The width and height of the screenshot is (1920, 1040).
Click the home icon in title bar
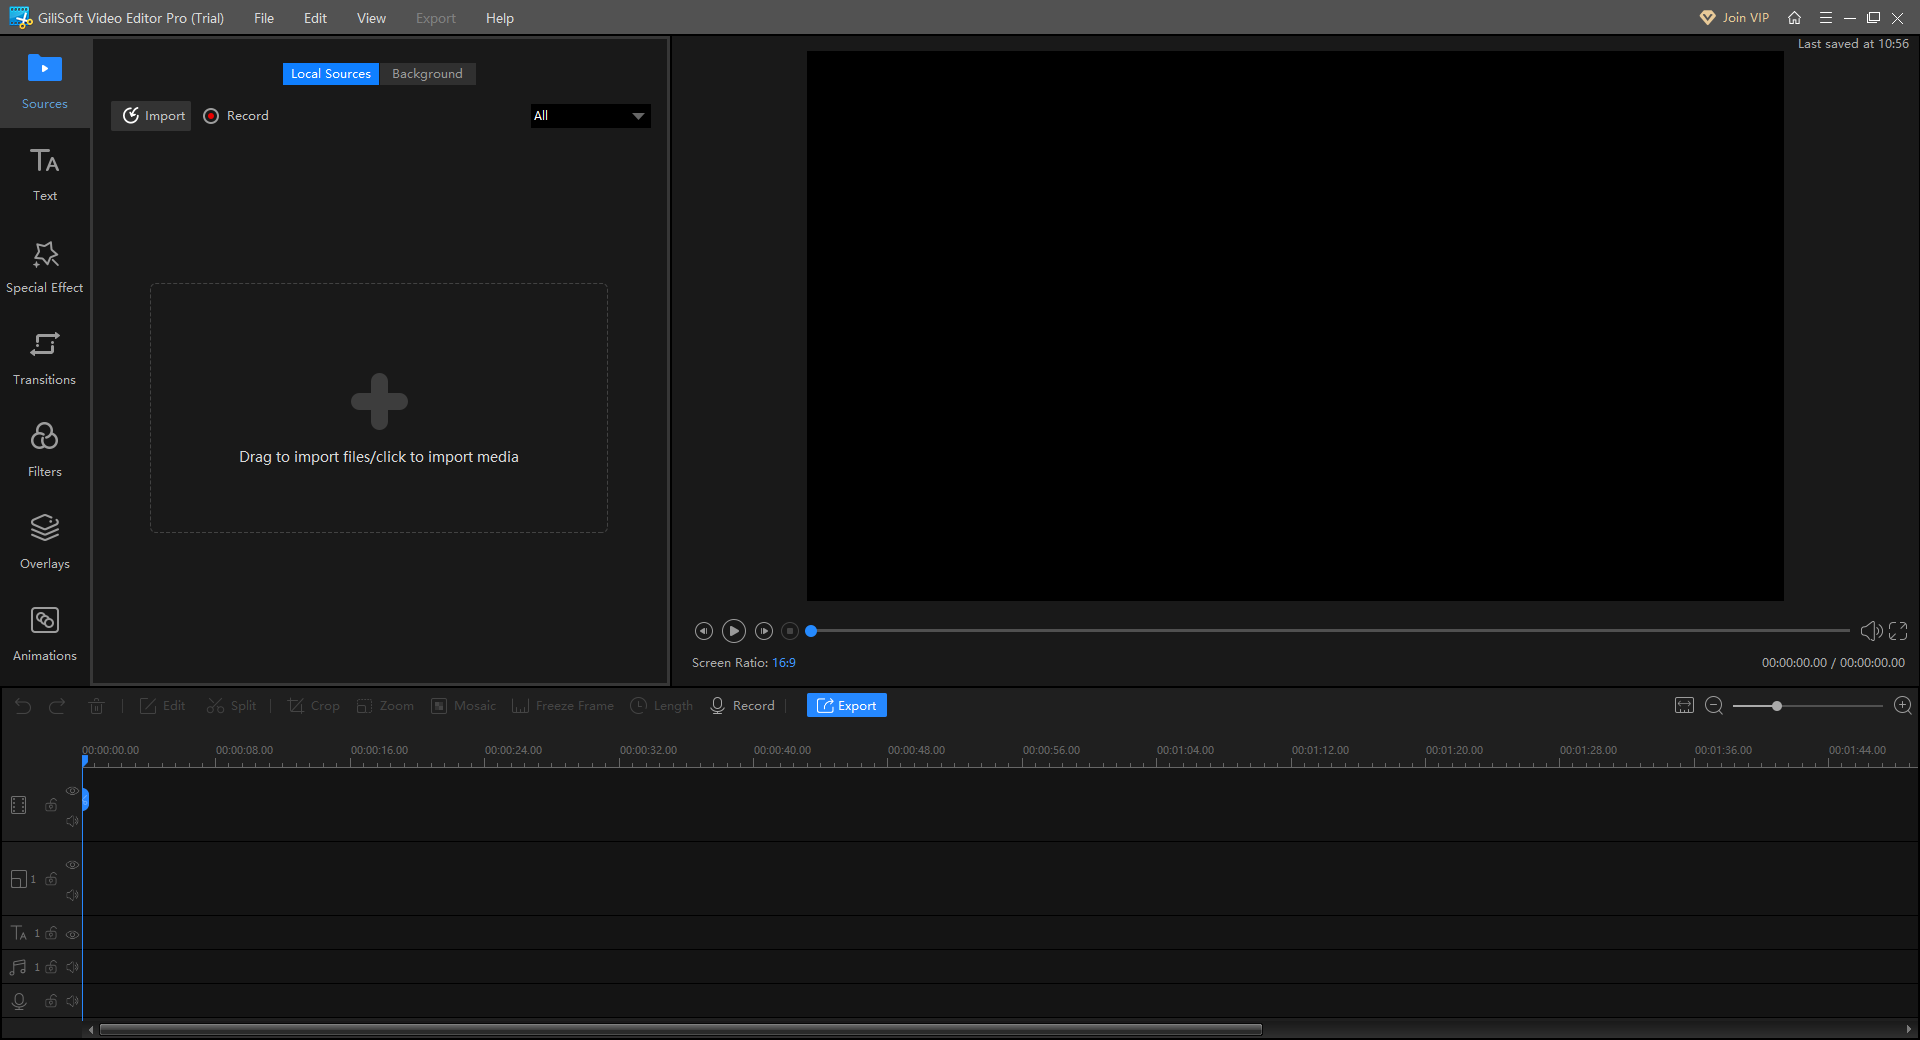click(x=1795, y=18)
